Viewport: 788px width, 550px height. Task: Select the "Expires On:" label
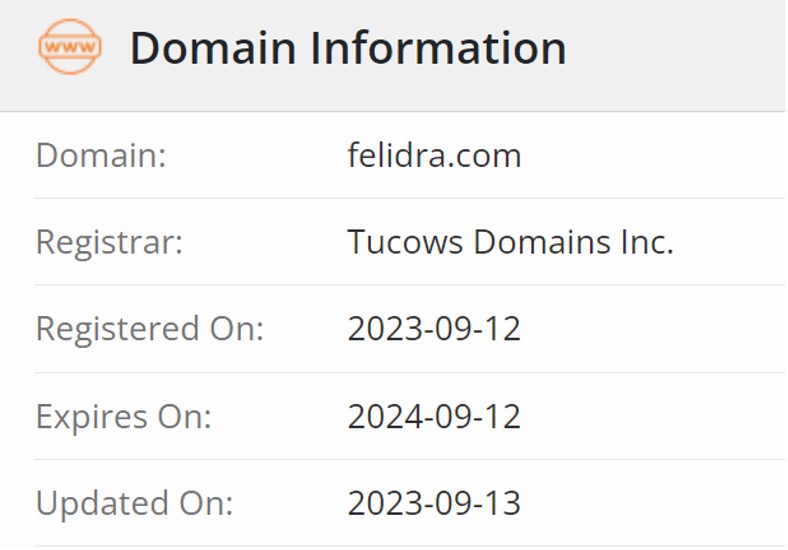[x=123, y=416]
